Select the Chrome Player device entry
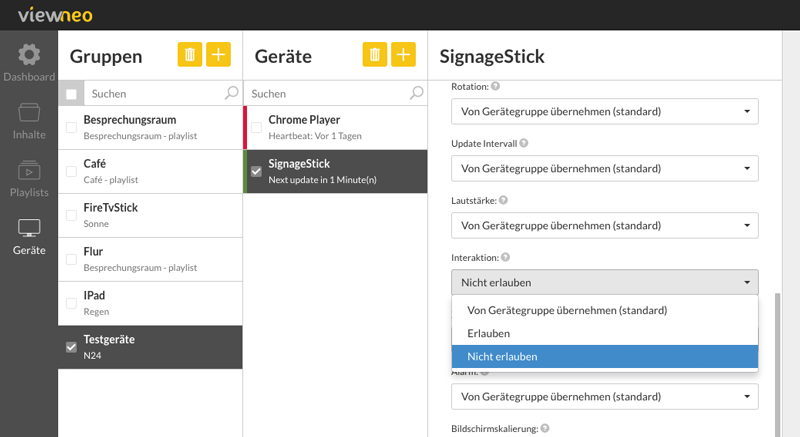The image size is (800, 437). pos(335,127)
